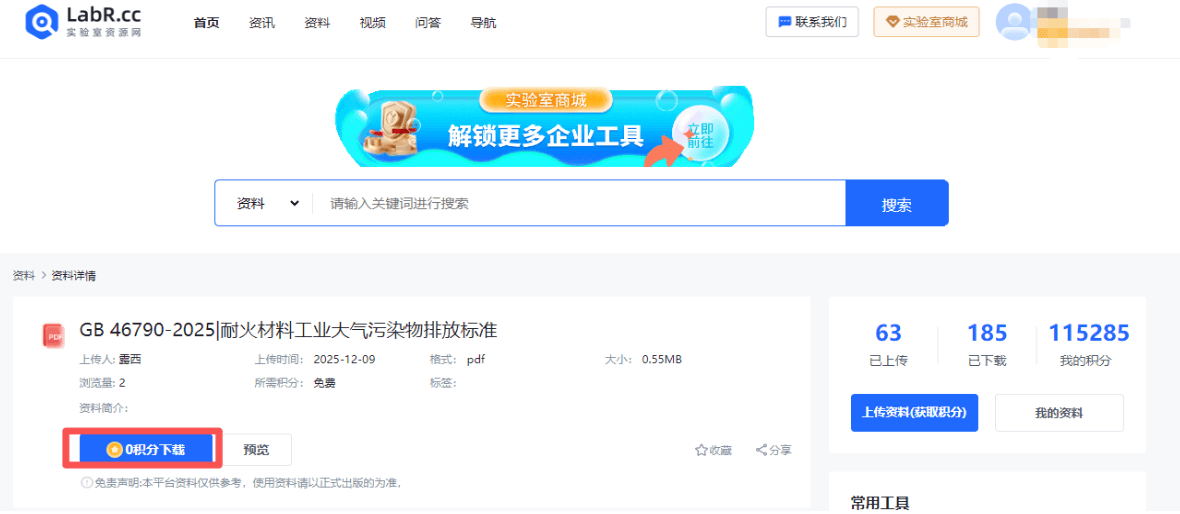The height and width of the screenshot is (514, 1180).
Task: Click the 免费 required points value
Action: coord(324,383)
